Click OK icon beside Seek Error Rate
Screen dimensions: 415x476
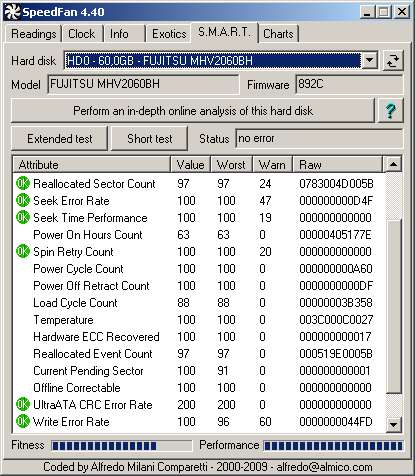pos(23,200)
